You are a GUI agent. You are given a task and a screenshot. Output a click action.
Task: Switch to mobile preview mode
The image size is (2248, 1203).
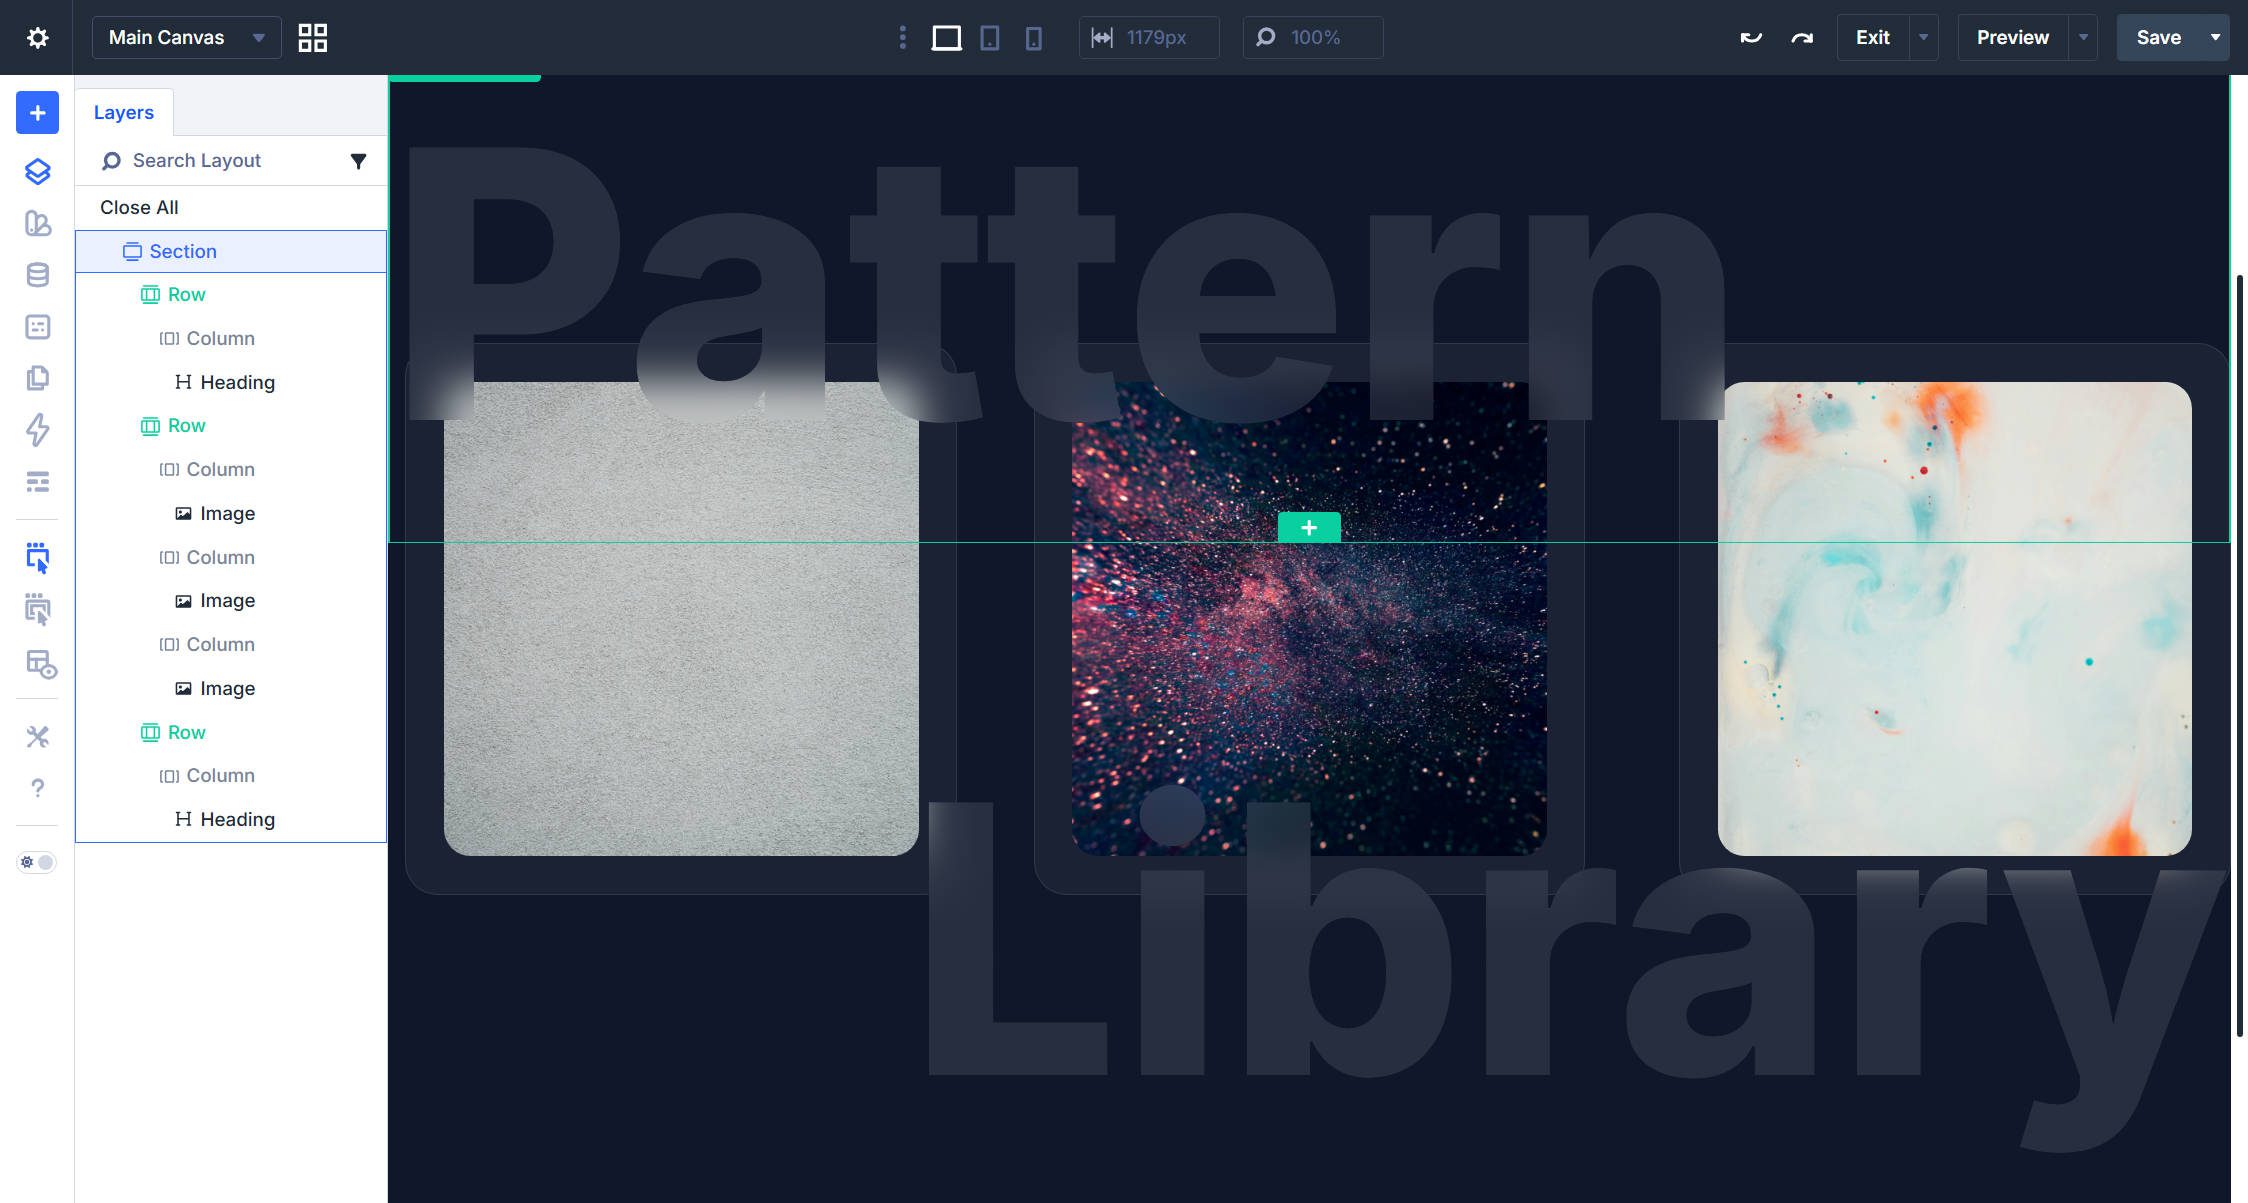point(1034,37)
